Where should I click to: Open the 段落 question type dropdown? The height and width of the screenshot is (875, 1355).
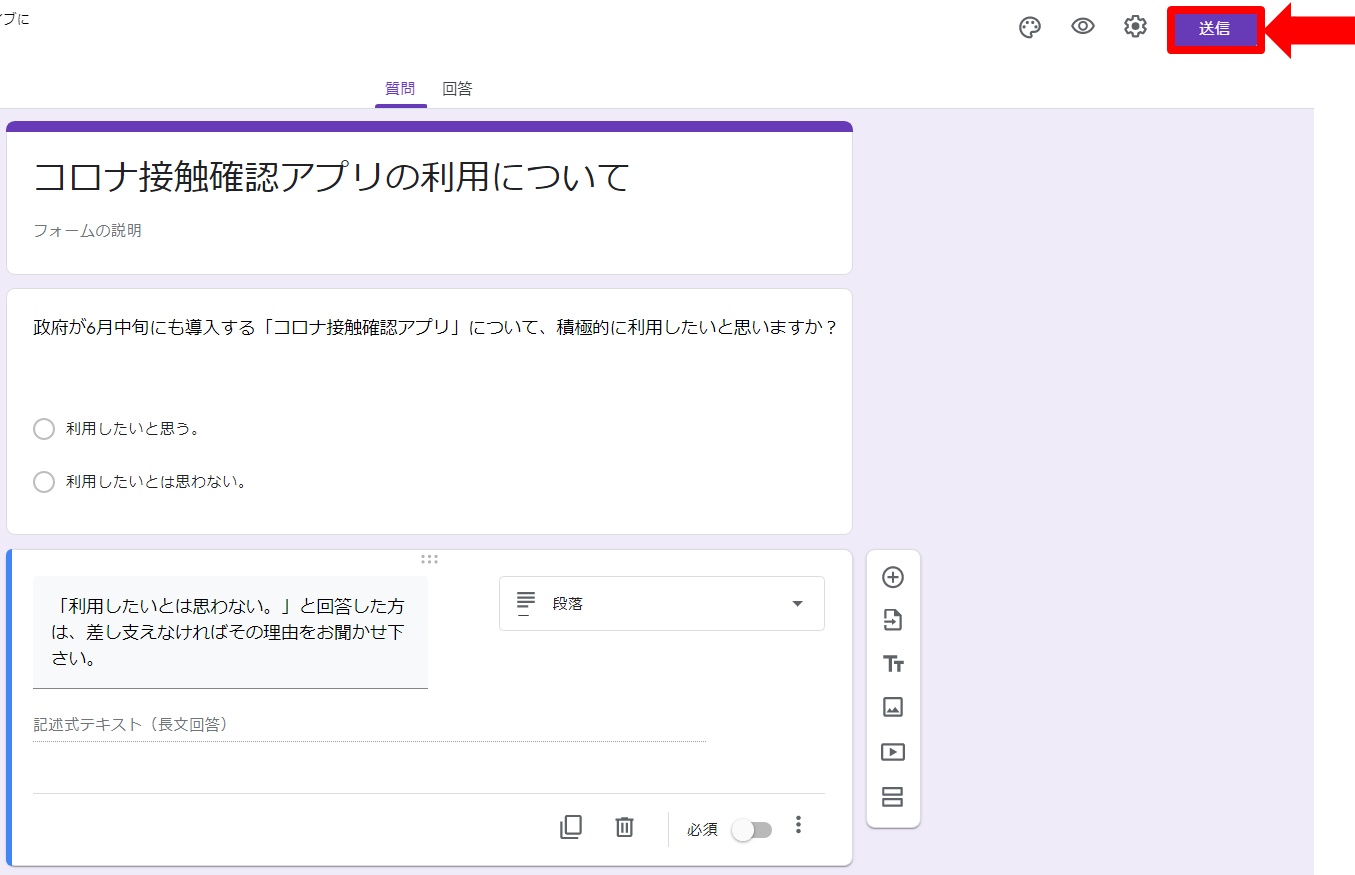point(661,604)
